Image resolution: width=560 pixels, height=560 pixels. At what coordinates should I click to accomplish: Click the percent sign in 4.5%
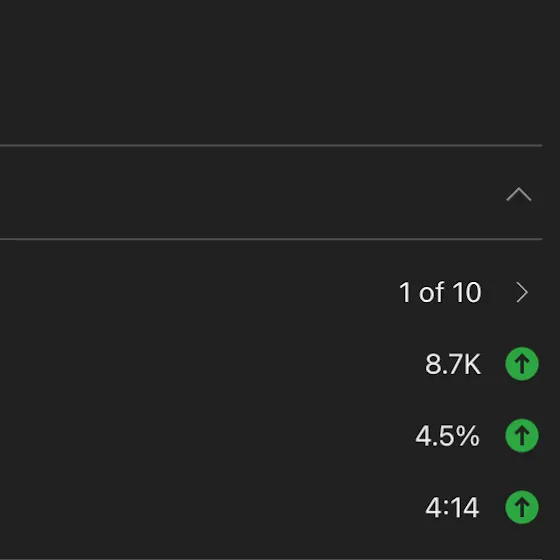467,436
